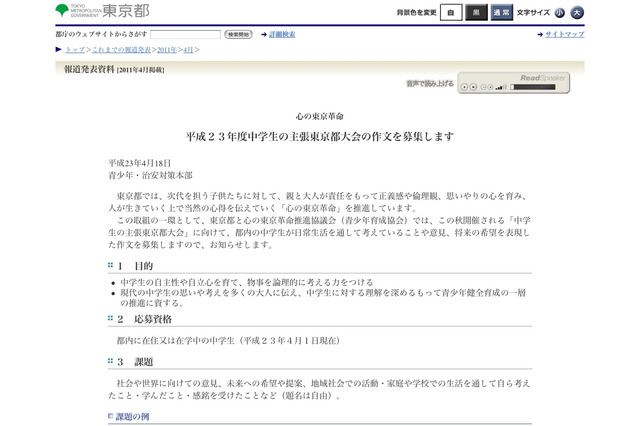Set text size to large (大)

coord(577,13)
